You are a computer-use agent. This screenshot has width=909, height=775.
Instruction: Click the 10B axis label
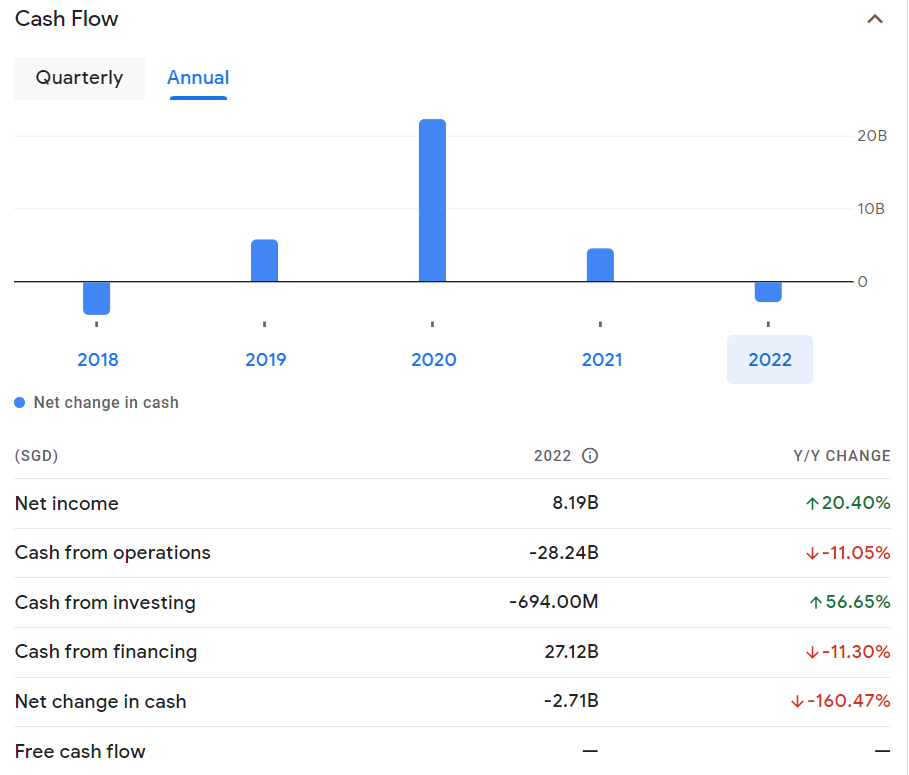[x=871, y=209]
